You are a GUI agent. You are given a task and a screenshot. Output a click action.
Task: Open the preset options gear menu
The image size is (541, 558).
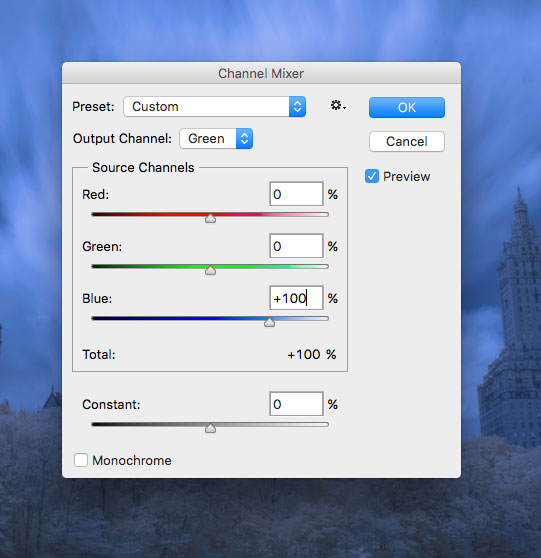(338, 106)
